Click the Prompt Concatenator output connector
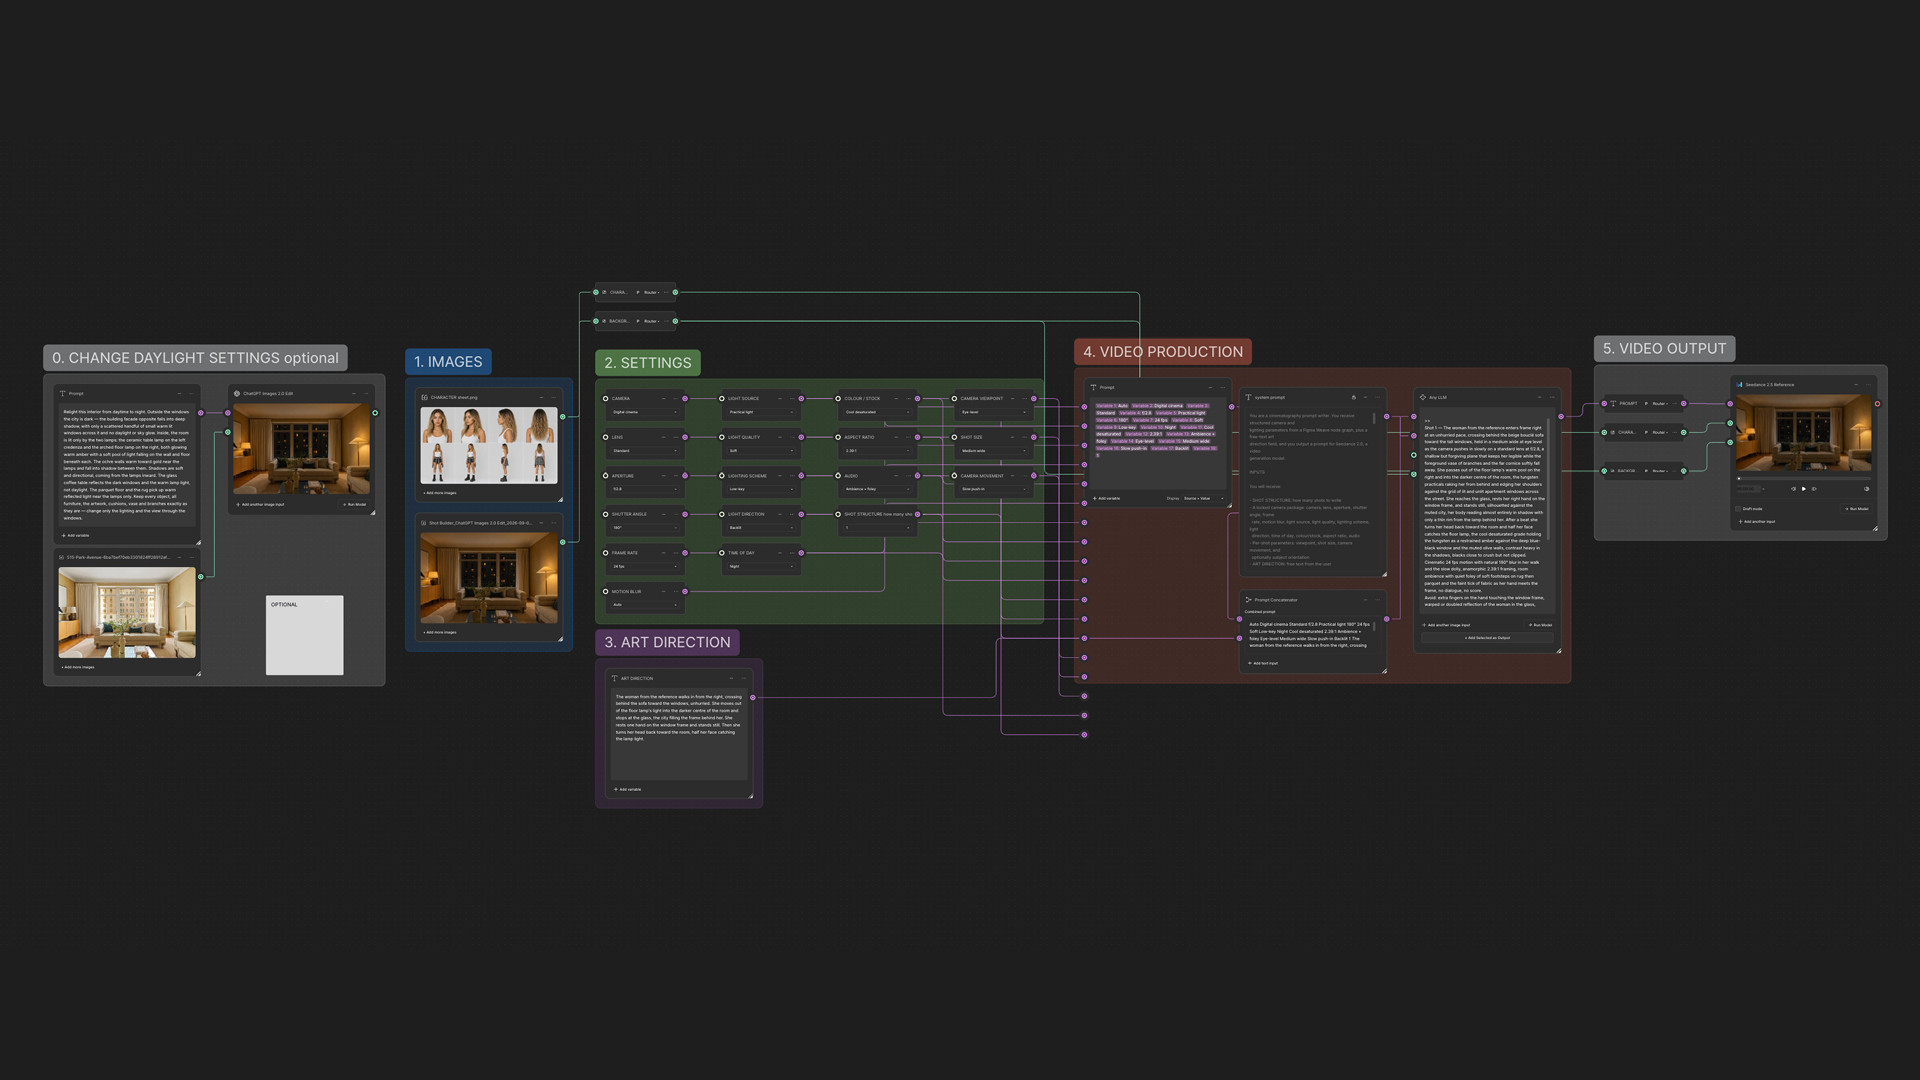 [x=1386, y=619]
